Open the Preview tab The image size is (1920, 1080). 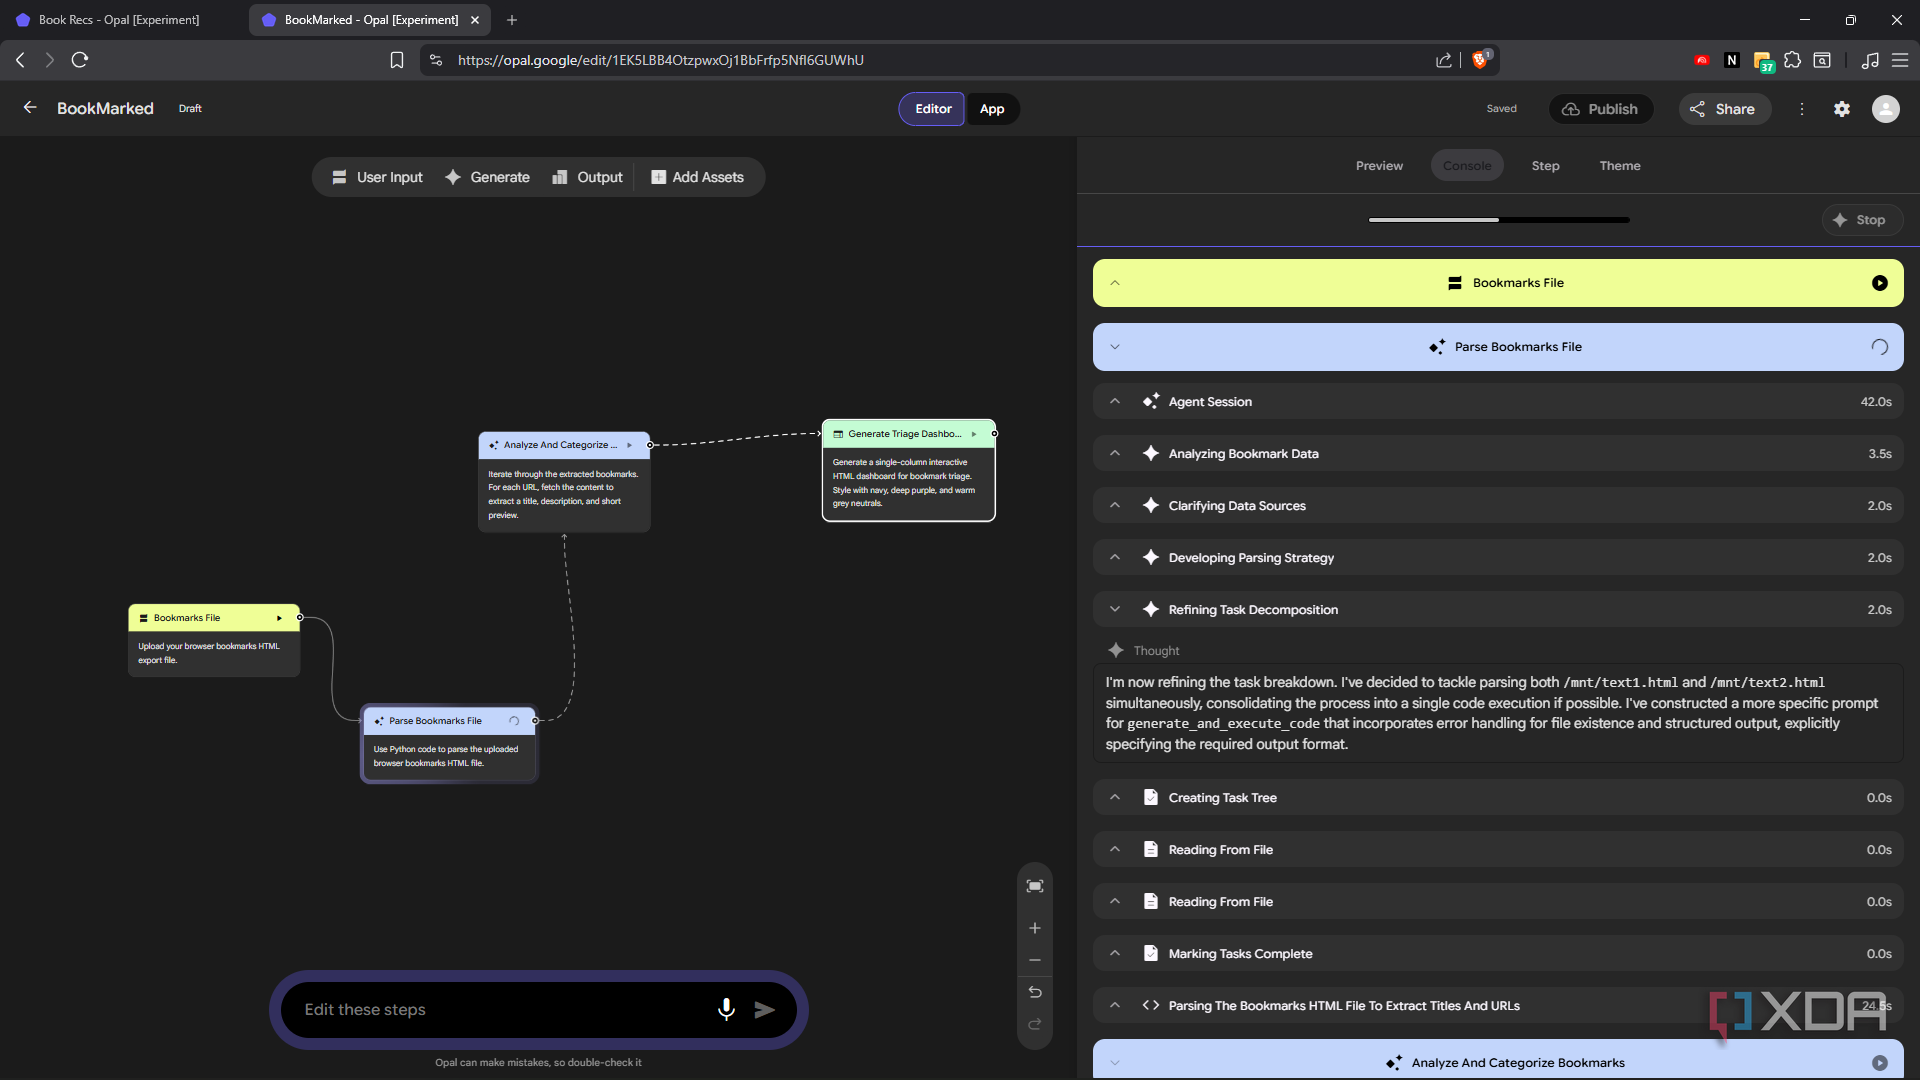pyautogui.click(x=1379, y=166)
